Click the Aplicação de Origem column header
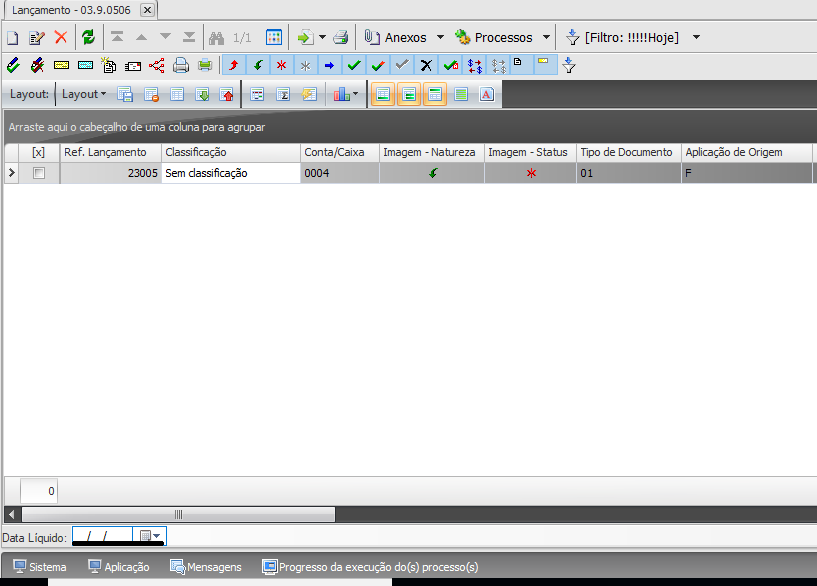The image size is (817, 586). 746,152
